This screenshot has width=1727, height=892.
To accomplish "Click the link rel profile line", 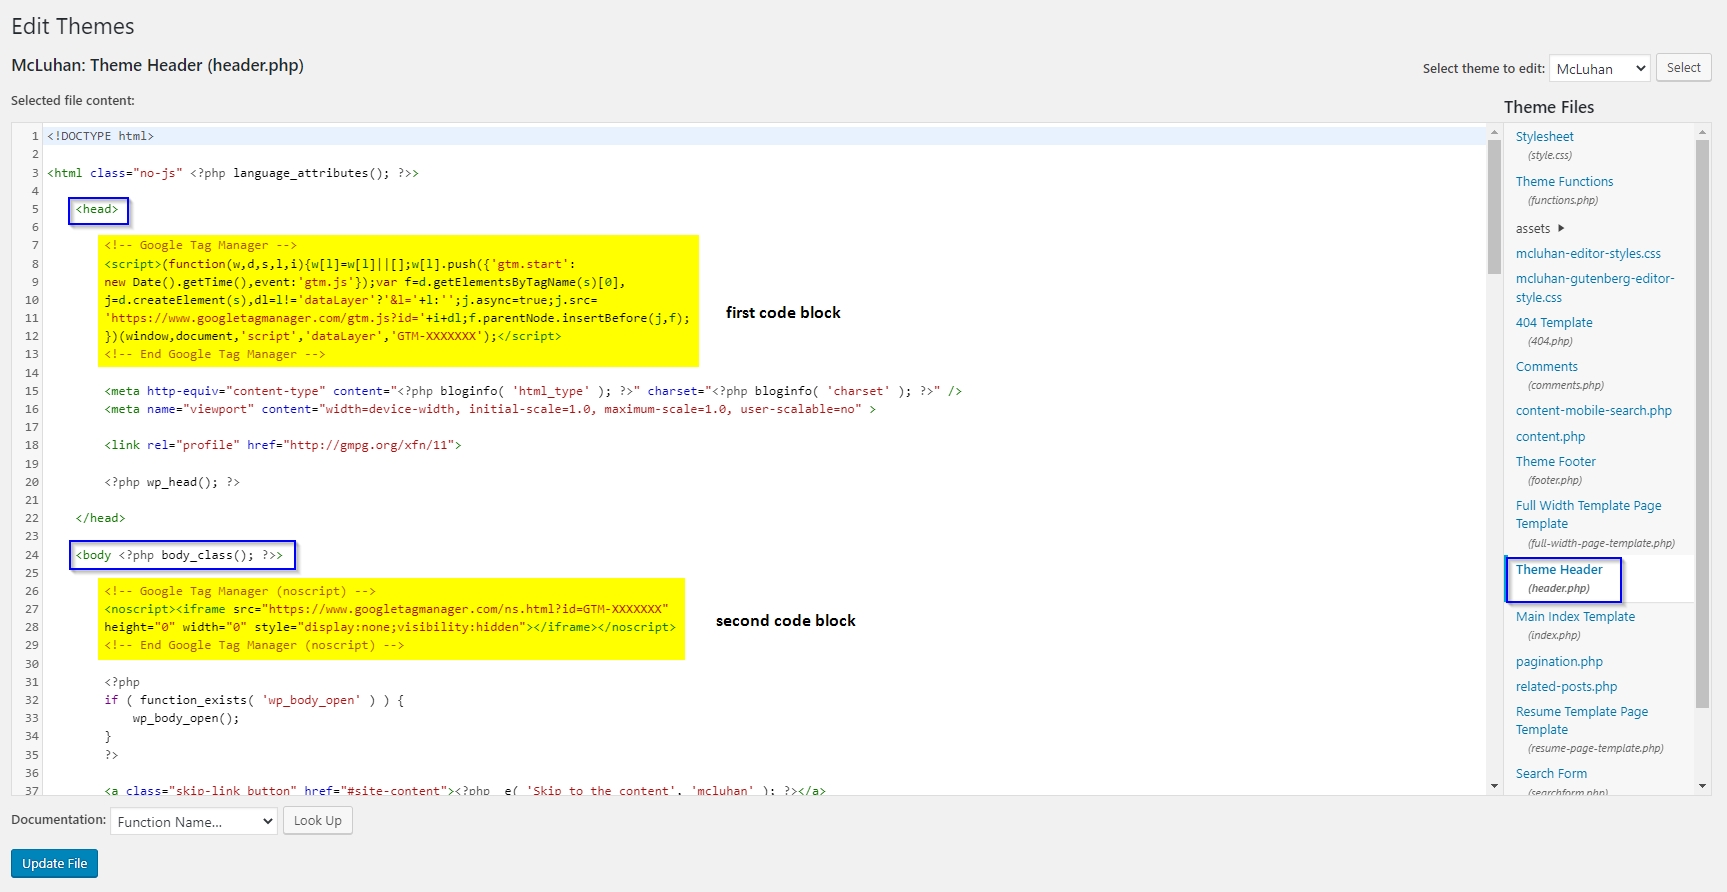I will [x=283, y=446].
